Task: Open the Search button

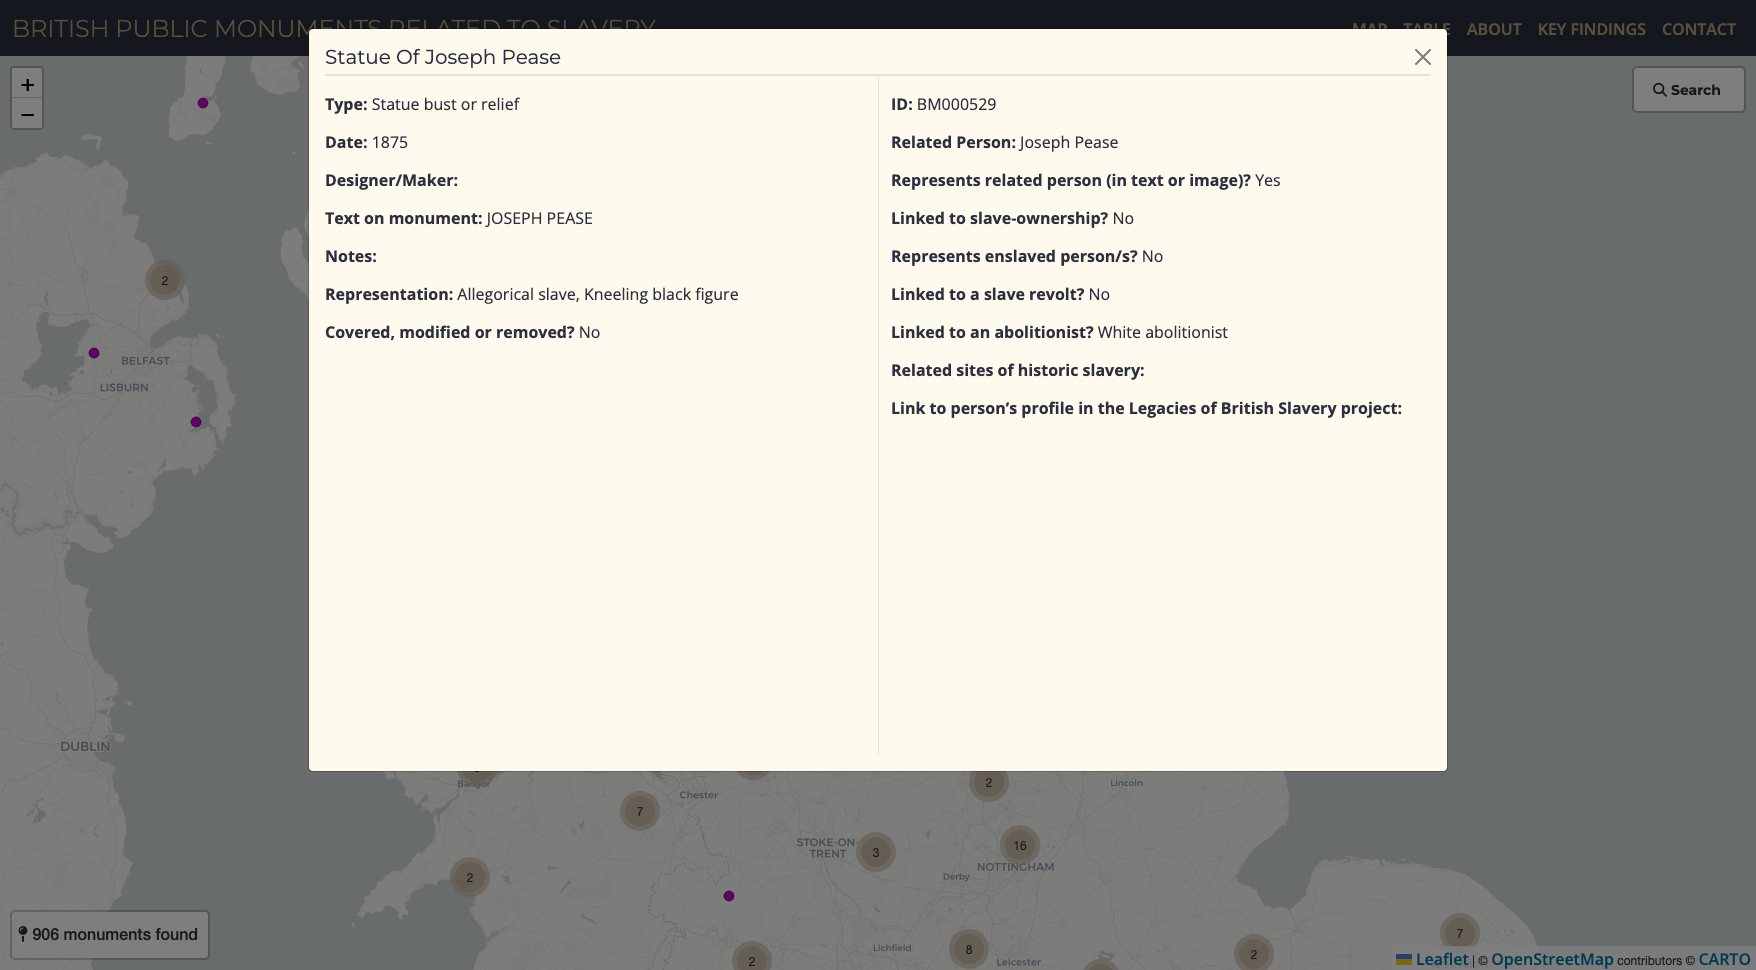Action: pos(1688,90)
